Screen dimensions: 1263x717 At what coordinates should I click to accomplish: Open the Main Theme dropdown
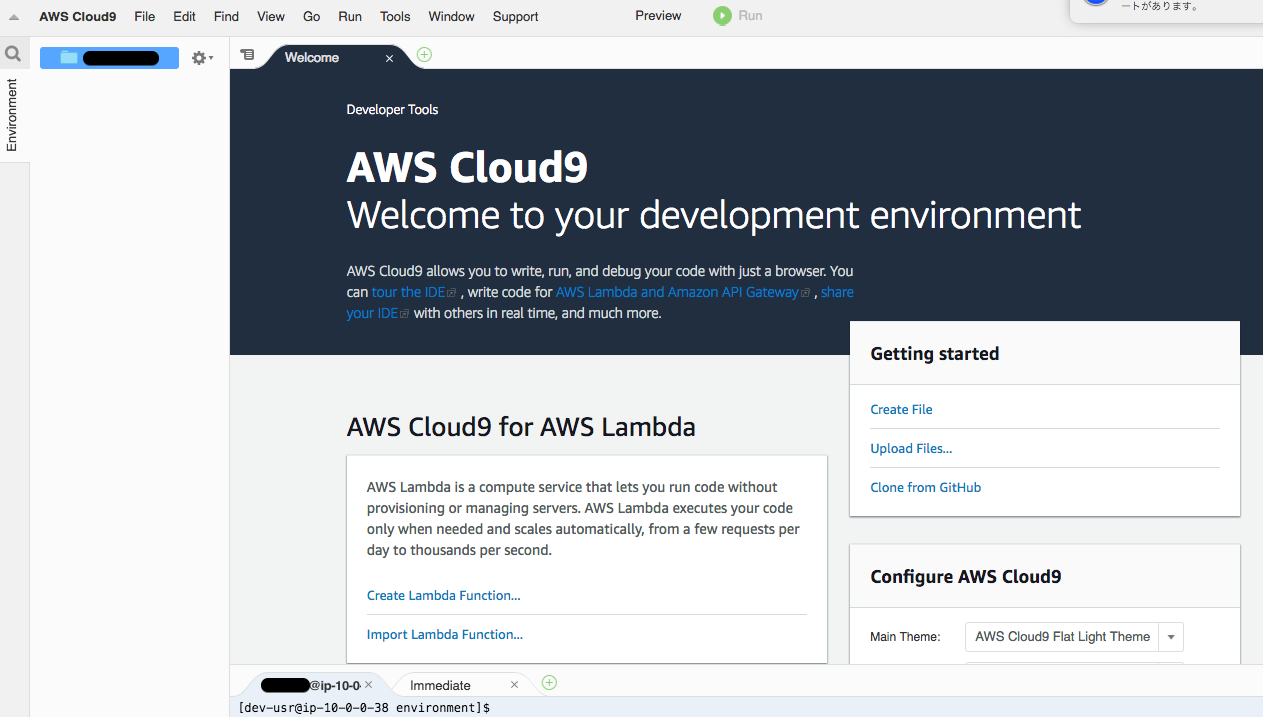[1062, 636]
